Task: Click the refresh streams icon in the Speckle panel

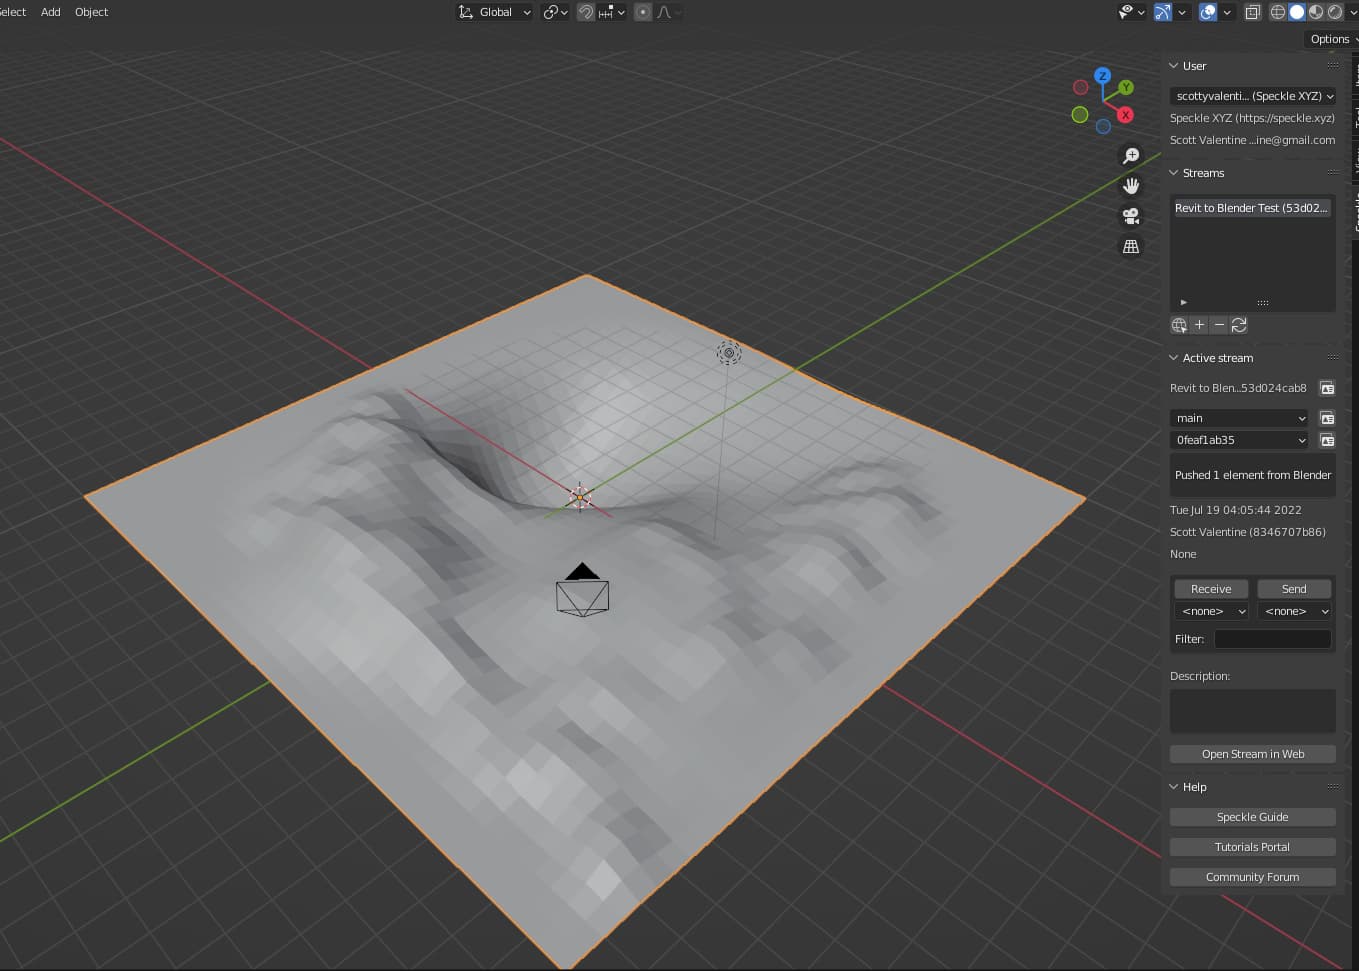Action: [1239, 325]
